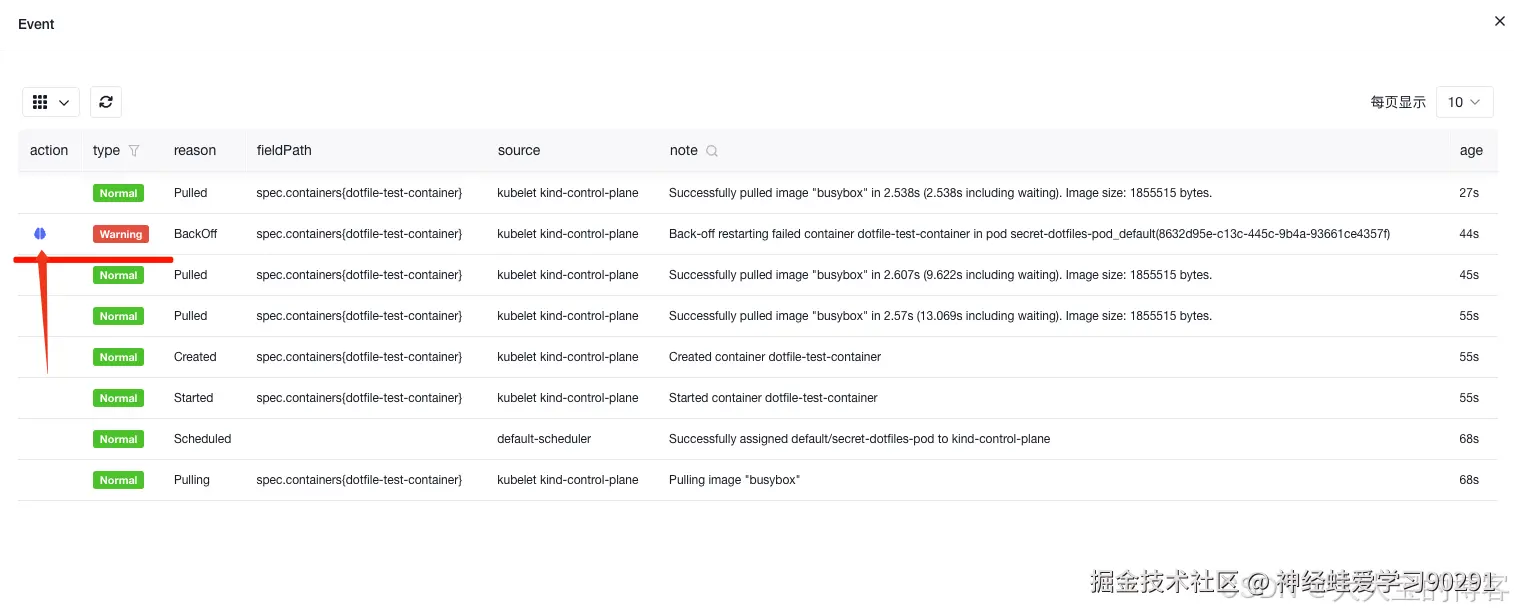Click the Normal badge on the Scheduled row
The width and height of the screenshot is (1514, 614).
pyautogui.click(x=118, y=439)
